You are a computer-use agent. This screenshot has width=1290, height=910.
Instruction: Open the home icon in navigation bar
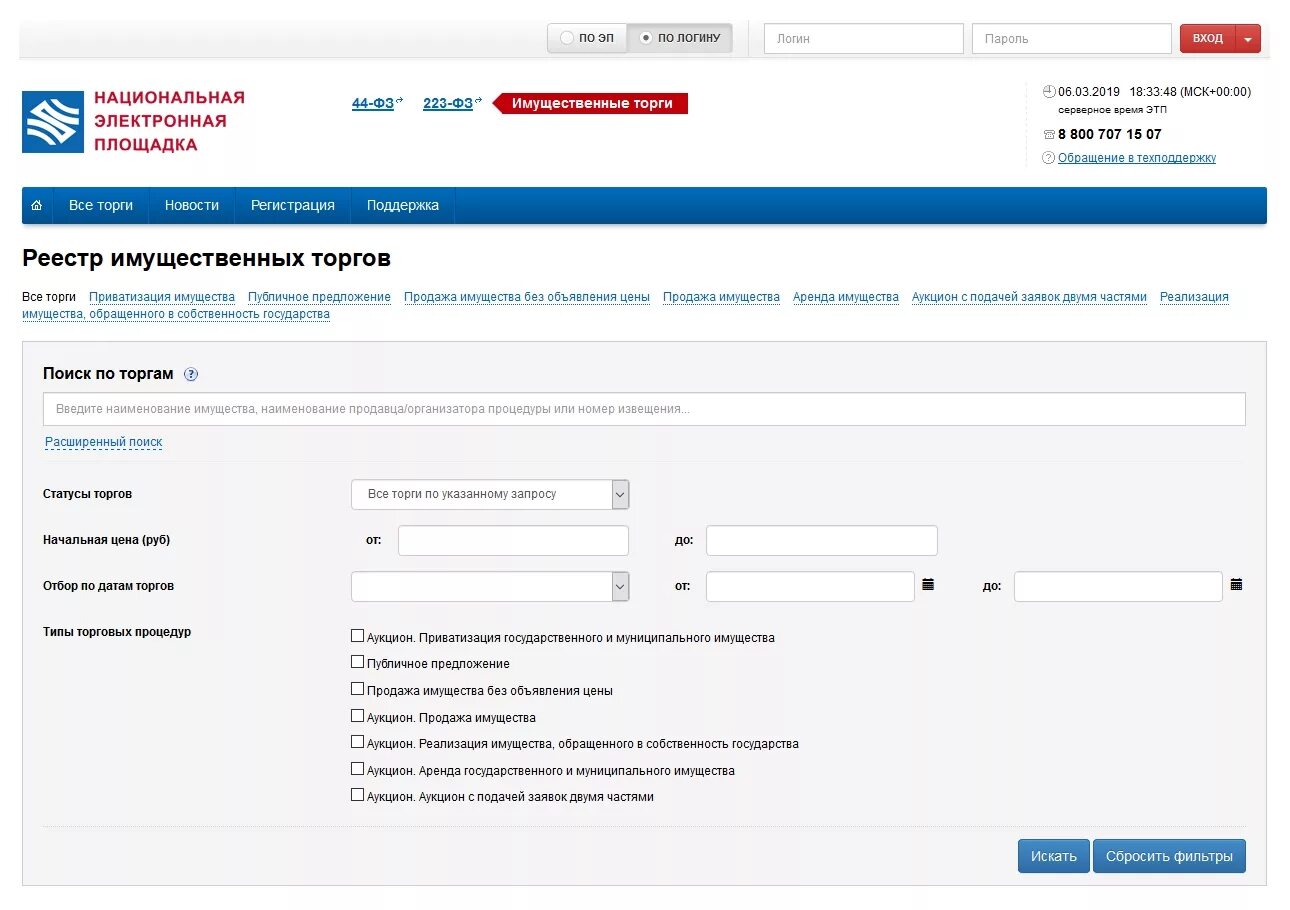point(37,206)
